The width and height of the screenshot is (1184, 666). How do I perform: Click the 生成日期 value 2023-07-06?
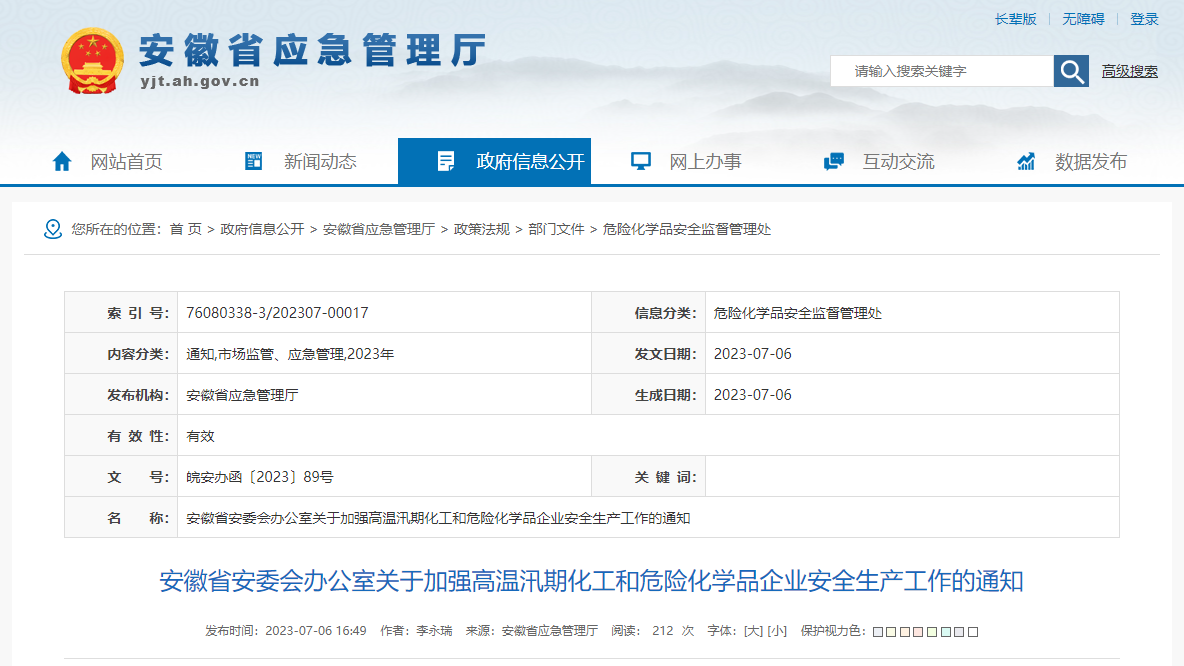(x=752, y=394)
